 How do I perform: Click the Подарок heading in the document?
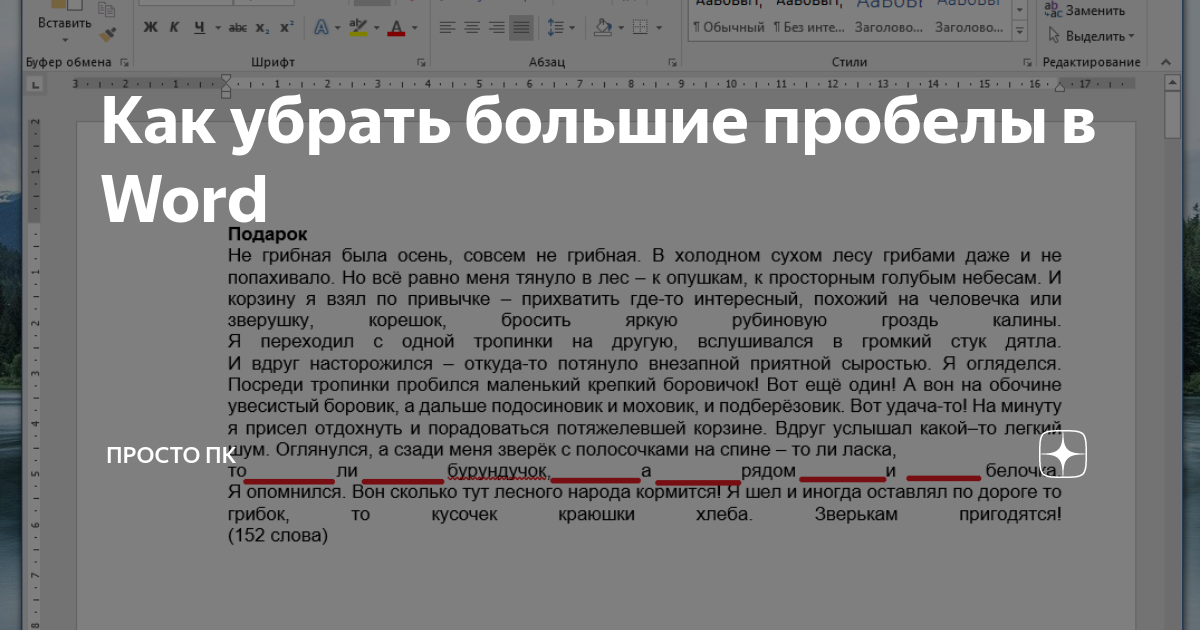tap(267, 233)
